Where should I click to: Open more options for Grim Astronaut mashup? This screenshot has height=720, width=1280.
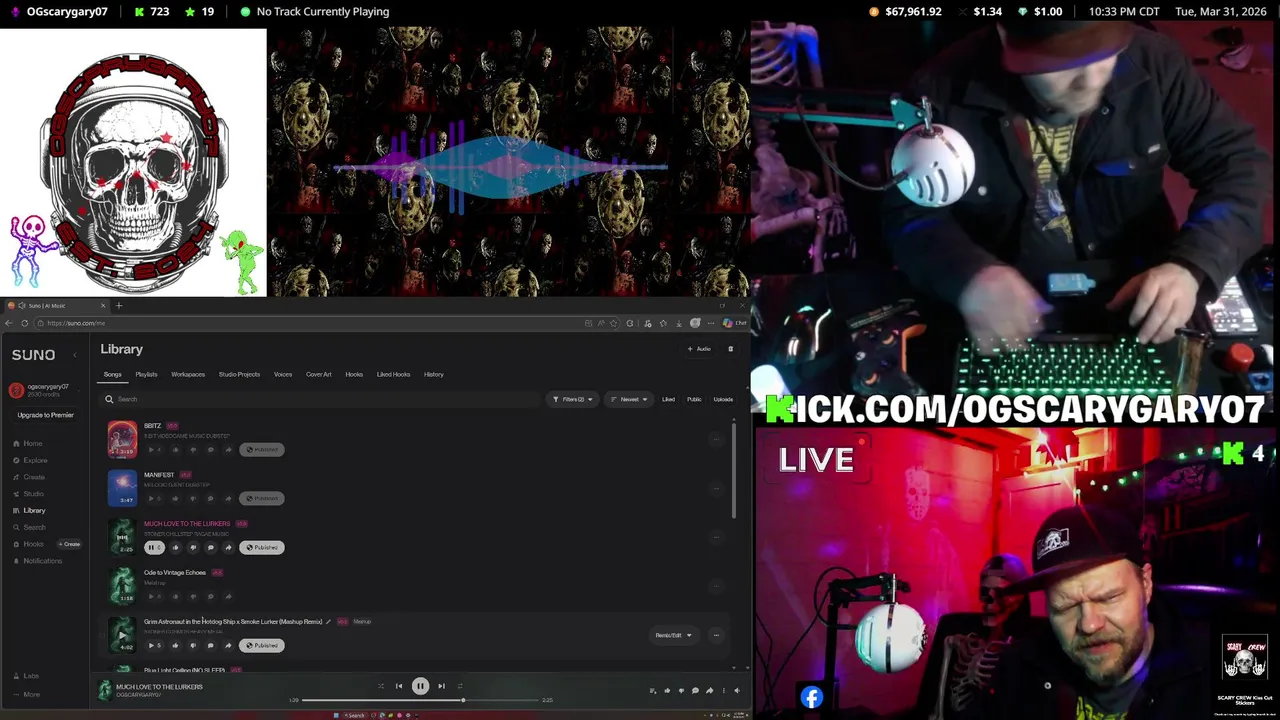click(x=716, y=635)
